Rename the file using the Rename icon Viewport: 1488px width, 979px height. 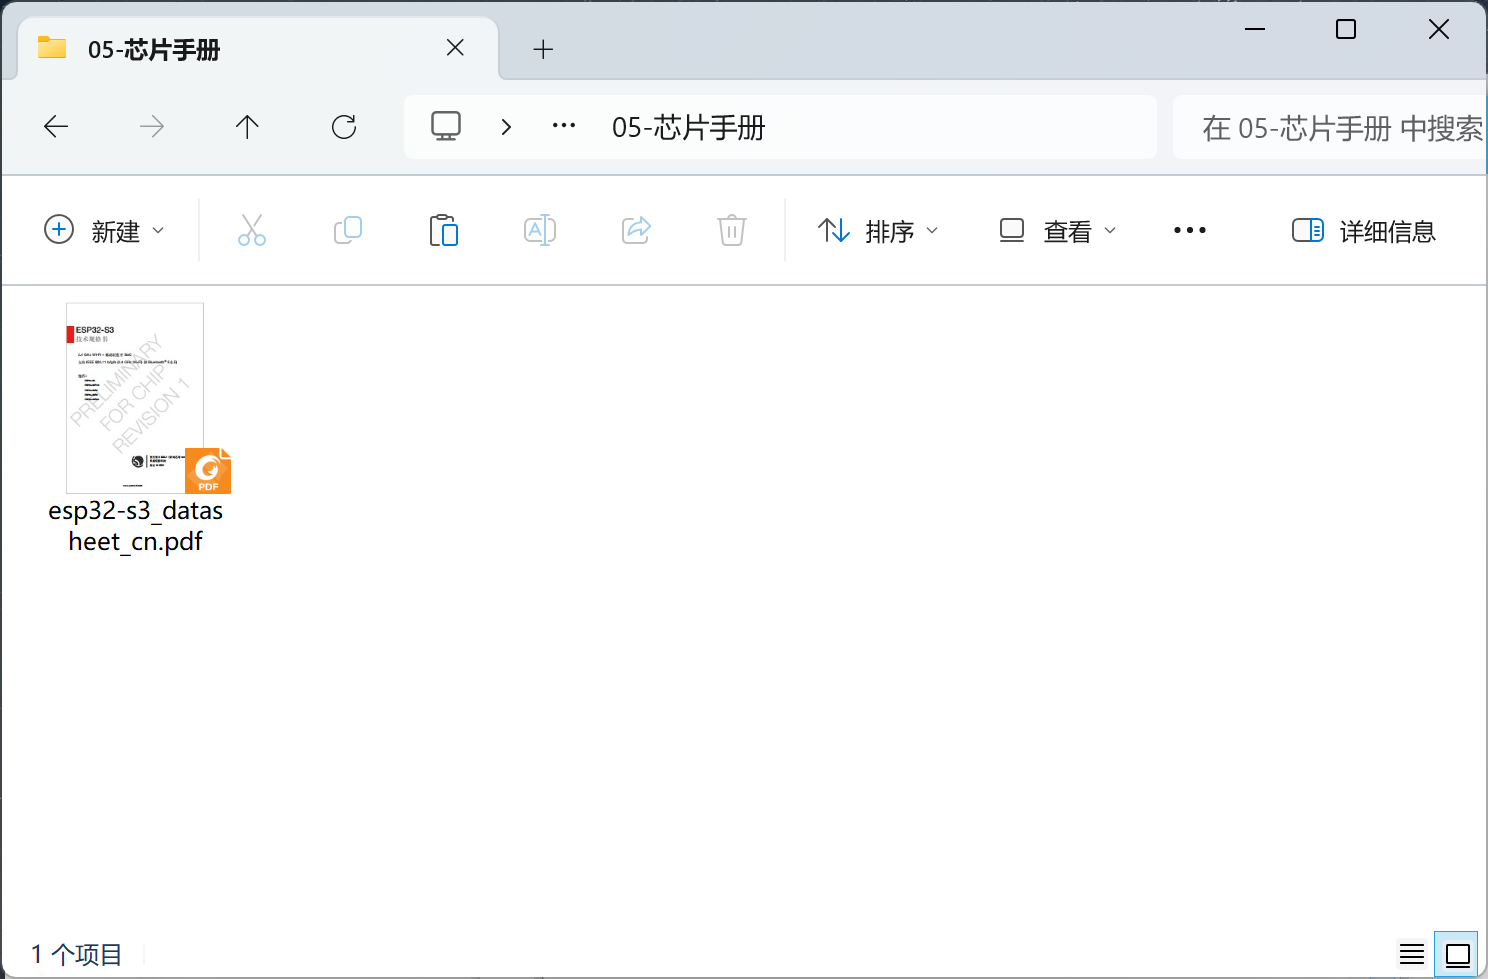[539, 230]
